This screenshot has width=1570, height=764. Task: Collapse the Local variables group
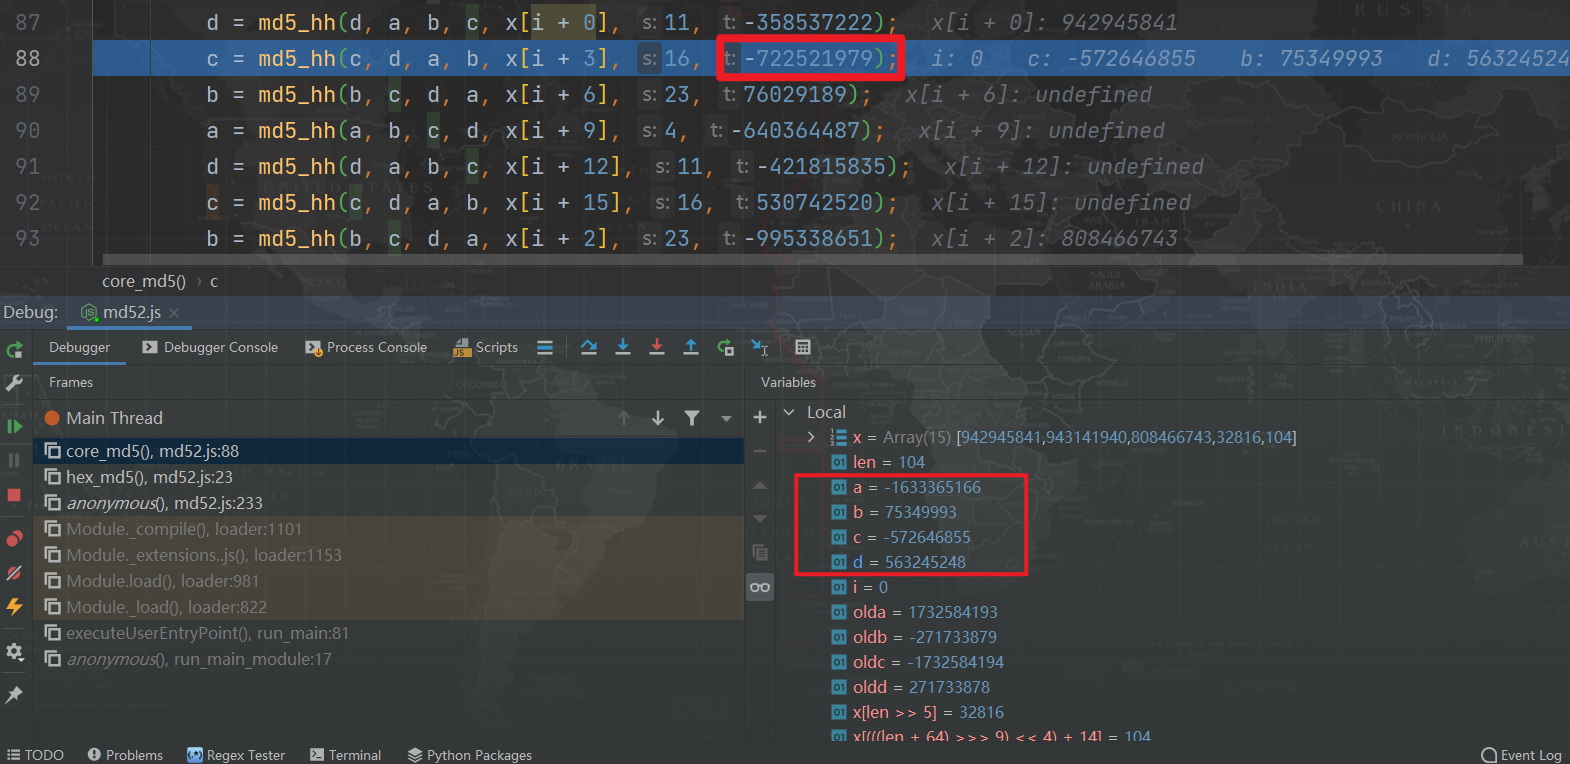click(x=789, y=412)
